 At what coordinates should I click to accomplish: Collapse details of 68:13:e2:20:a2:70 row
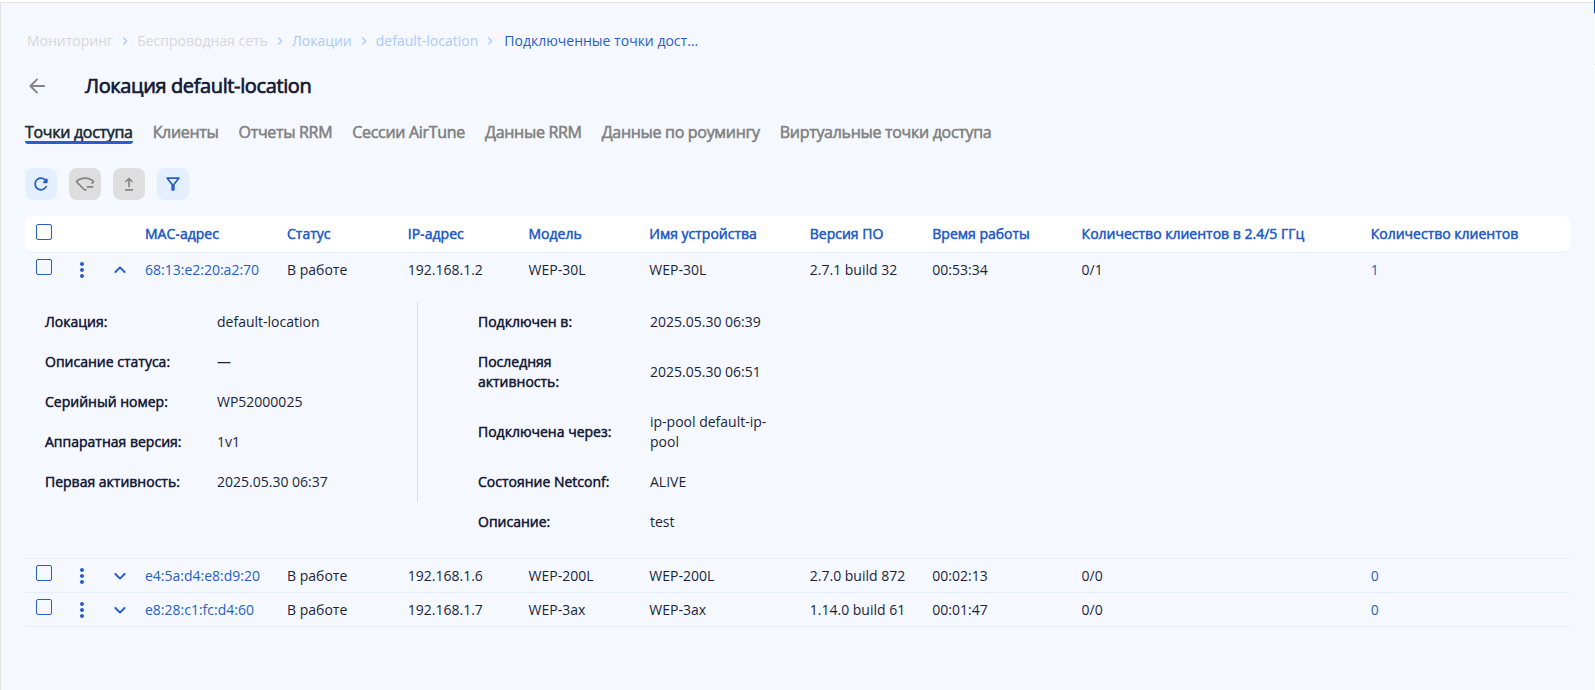(x=120, y=270)
